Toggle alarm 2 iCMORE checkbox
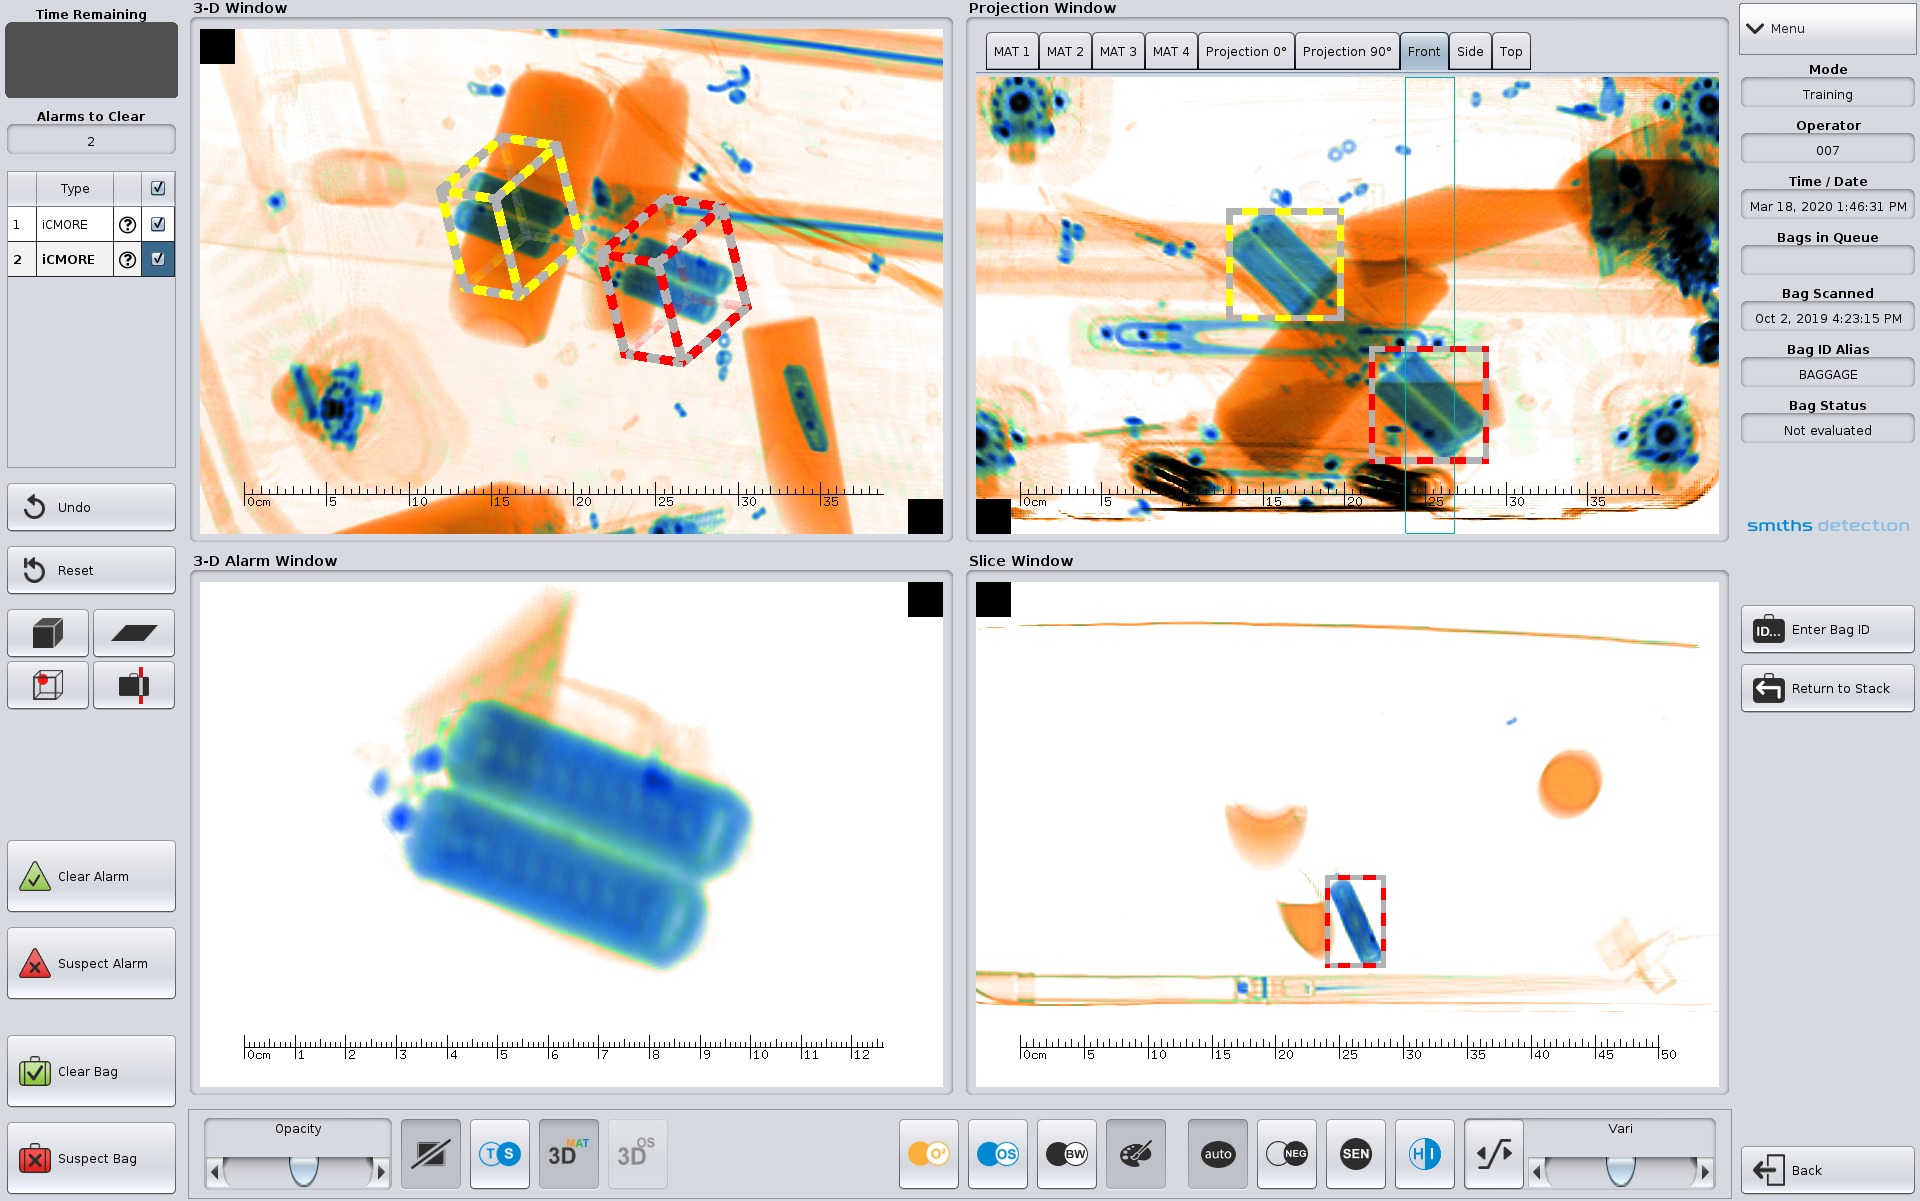This screenshot has height=1201, width=1920. 158,259
